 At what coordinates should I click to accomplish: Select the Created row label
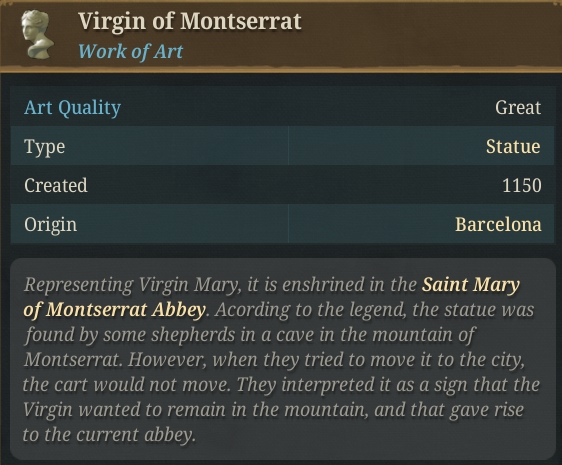pyautogui.click(x=56, y=186)
